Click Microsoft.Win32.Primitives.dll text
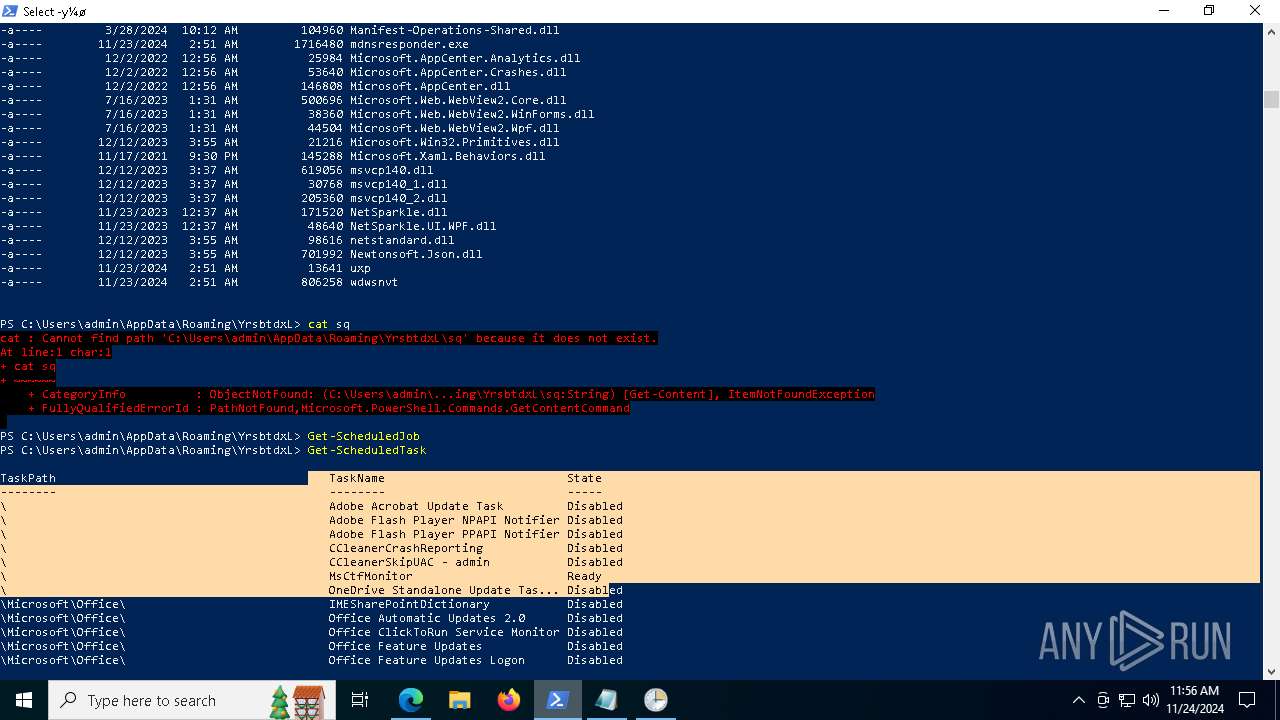The width and height of the screenshot is (1280, 720). click(454, 142)
